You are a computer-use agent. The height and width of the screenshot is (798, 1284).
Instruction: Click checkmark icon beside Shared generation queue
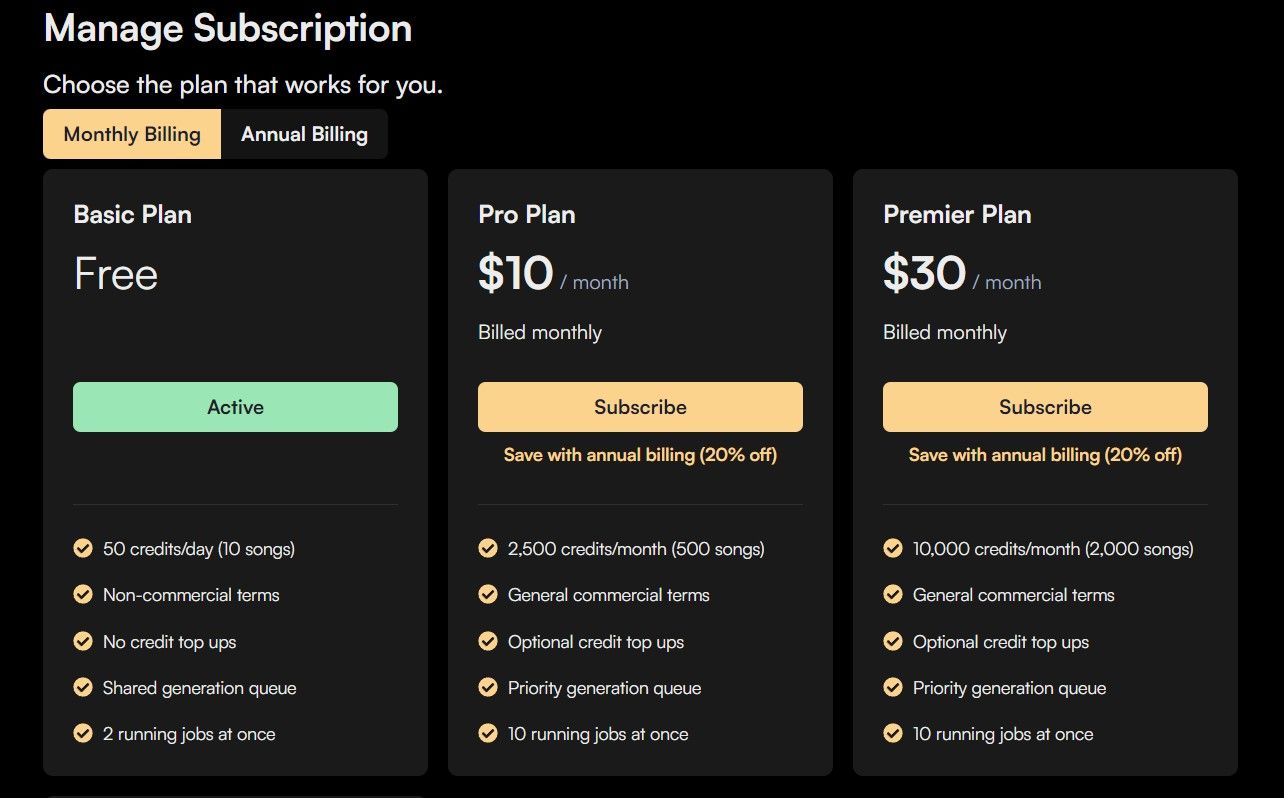(83, 687)
